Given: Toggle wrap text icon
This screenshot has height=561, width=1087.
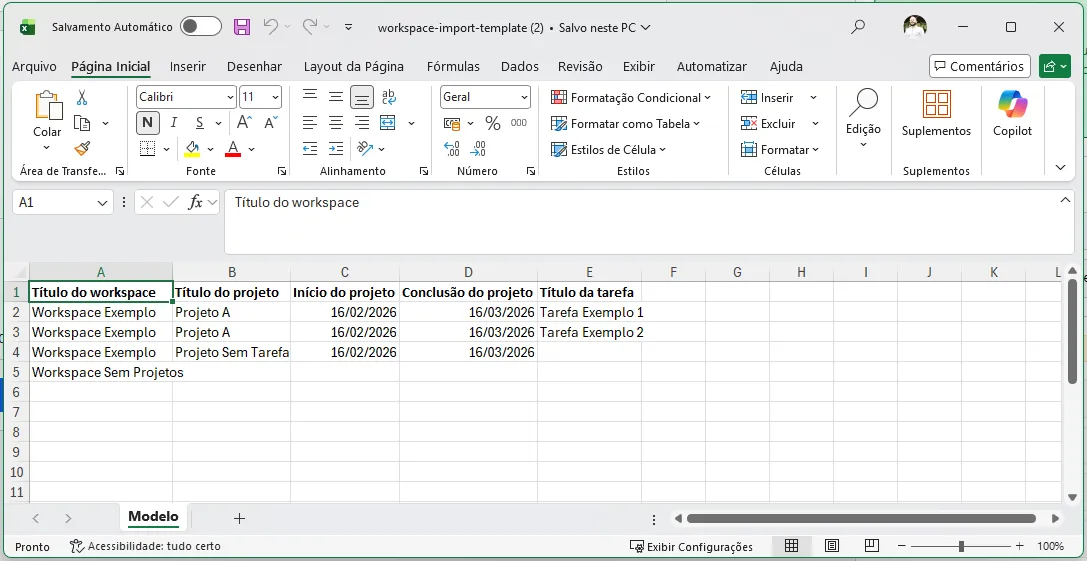Looking at the screenshot, I should click(x=389, y=97).
